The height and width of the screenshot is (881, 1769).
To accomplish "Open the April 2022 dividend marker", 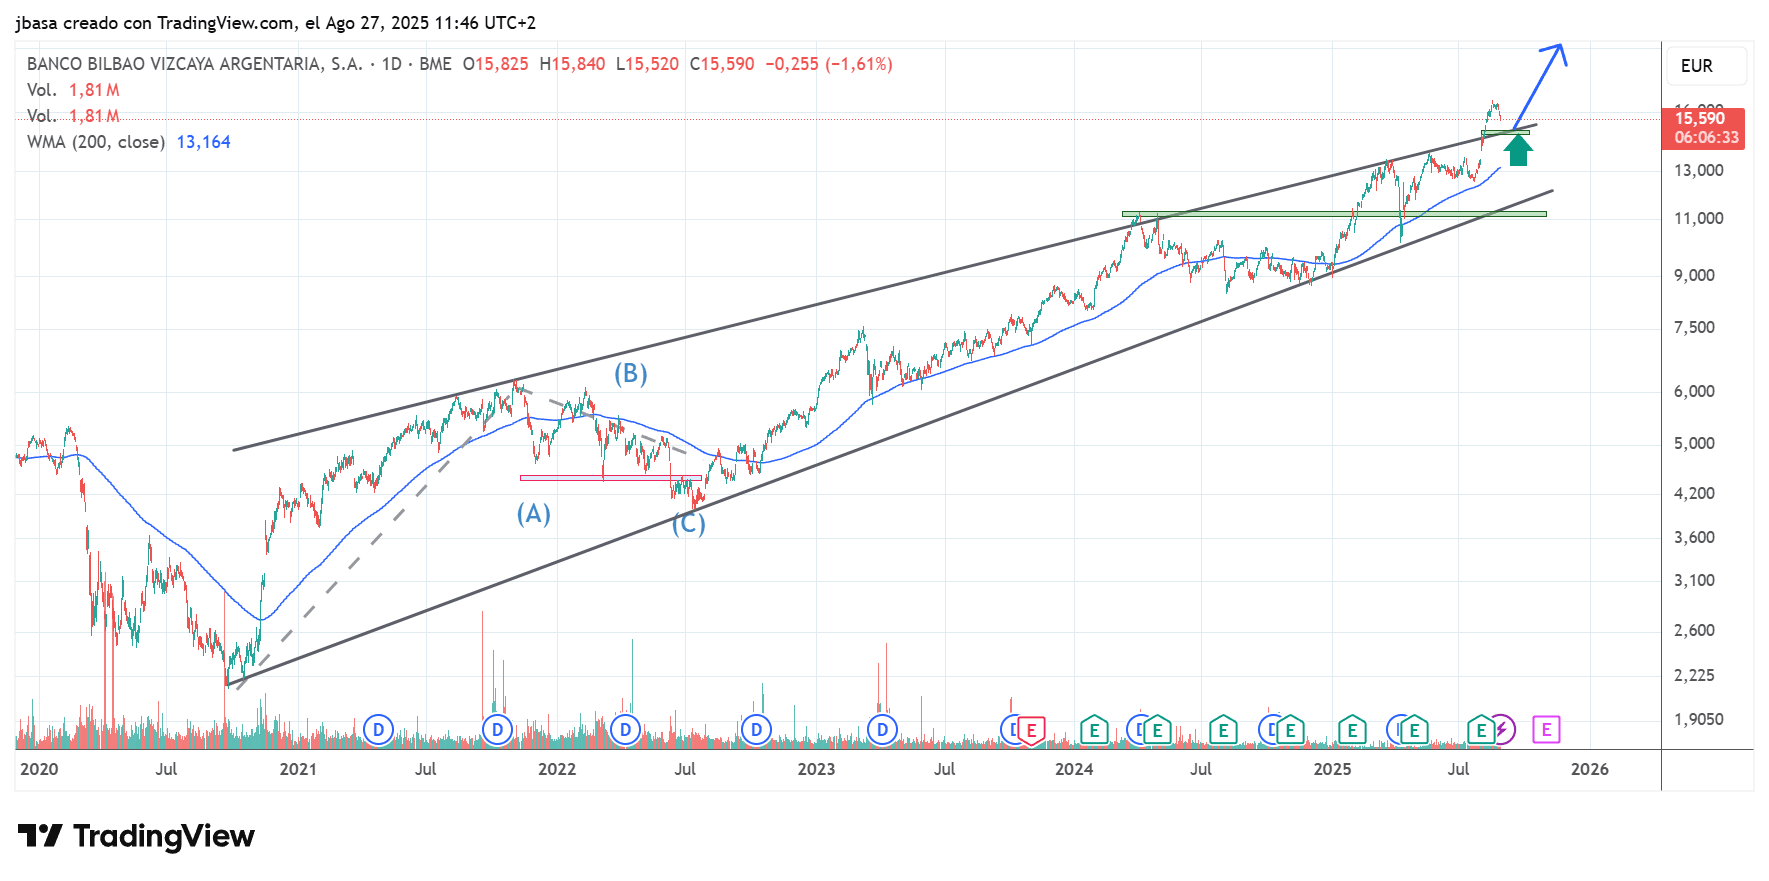I will click(x=625, y=730).
